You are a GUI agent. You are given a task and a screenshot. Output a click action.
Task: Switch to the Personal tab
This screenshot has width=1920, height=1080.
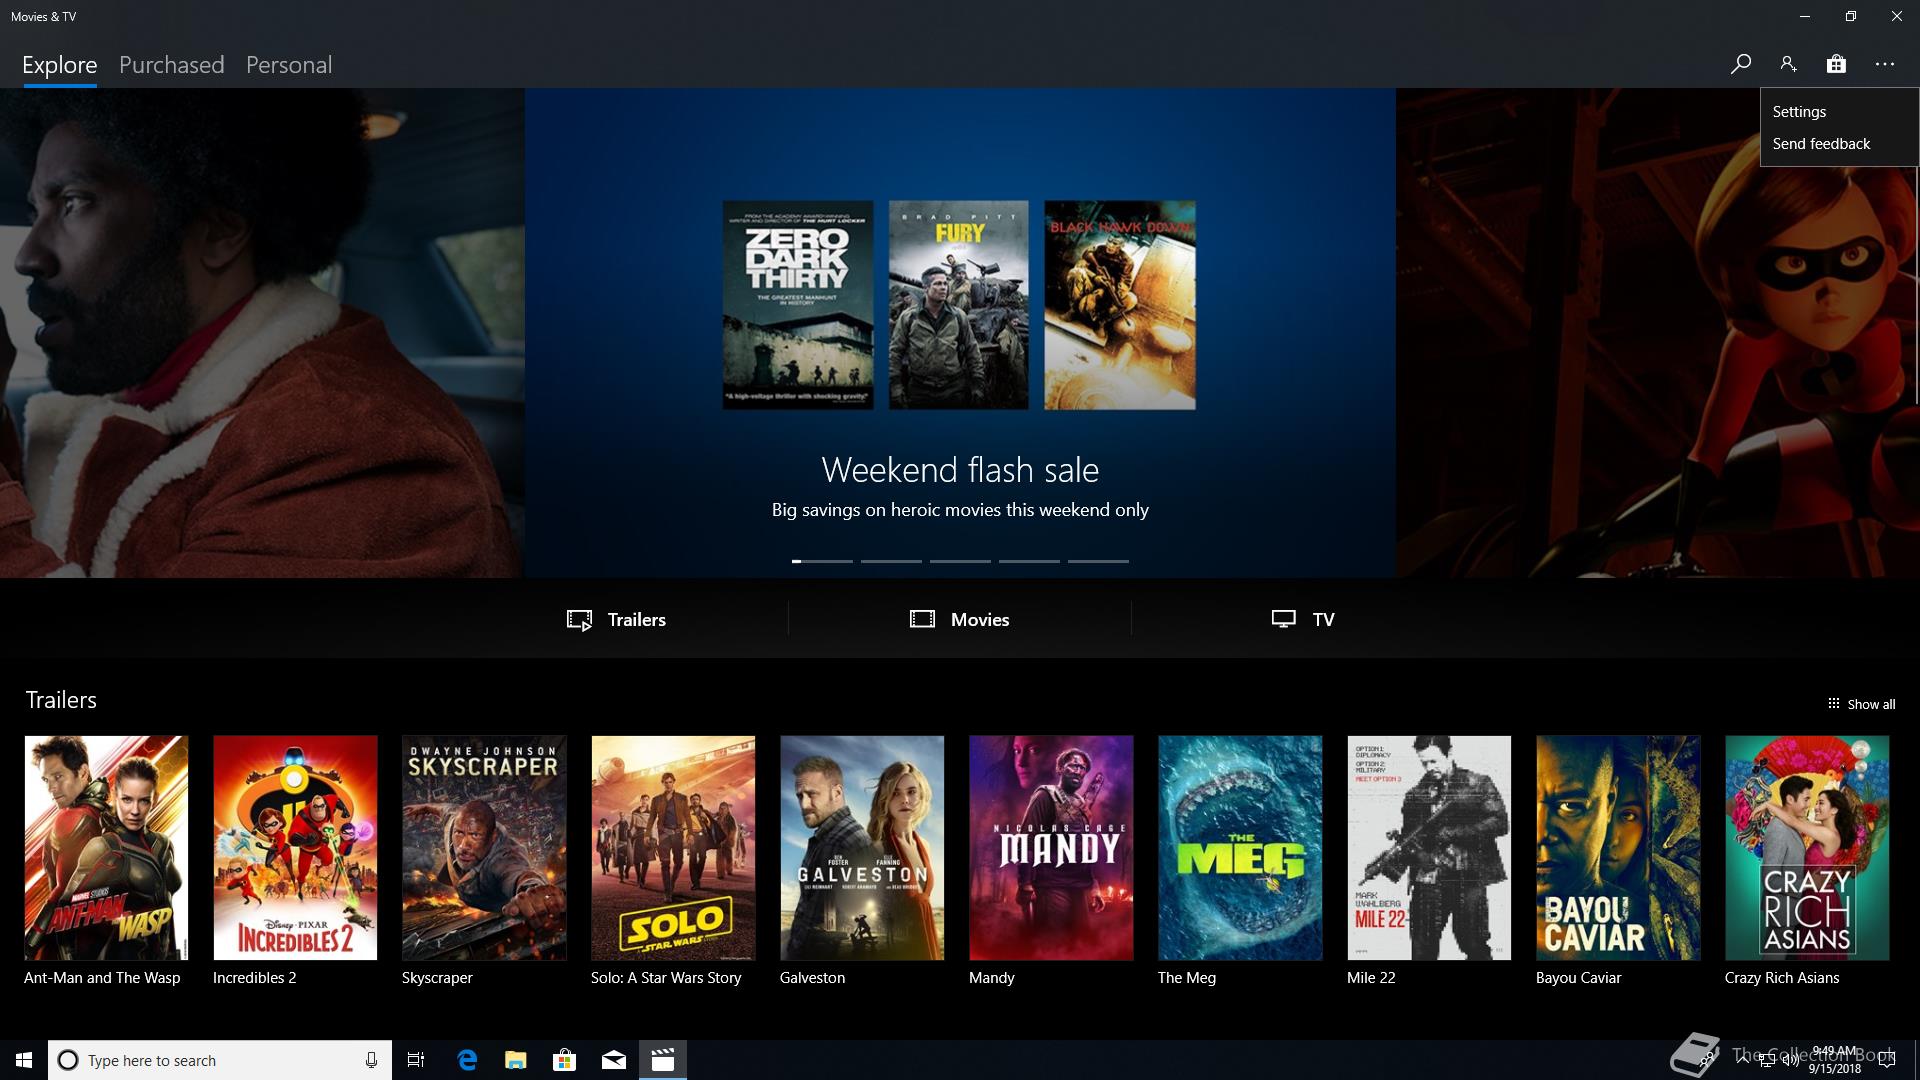click(x=289, y=65)
